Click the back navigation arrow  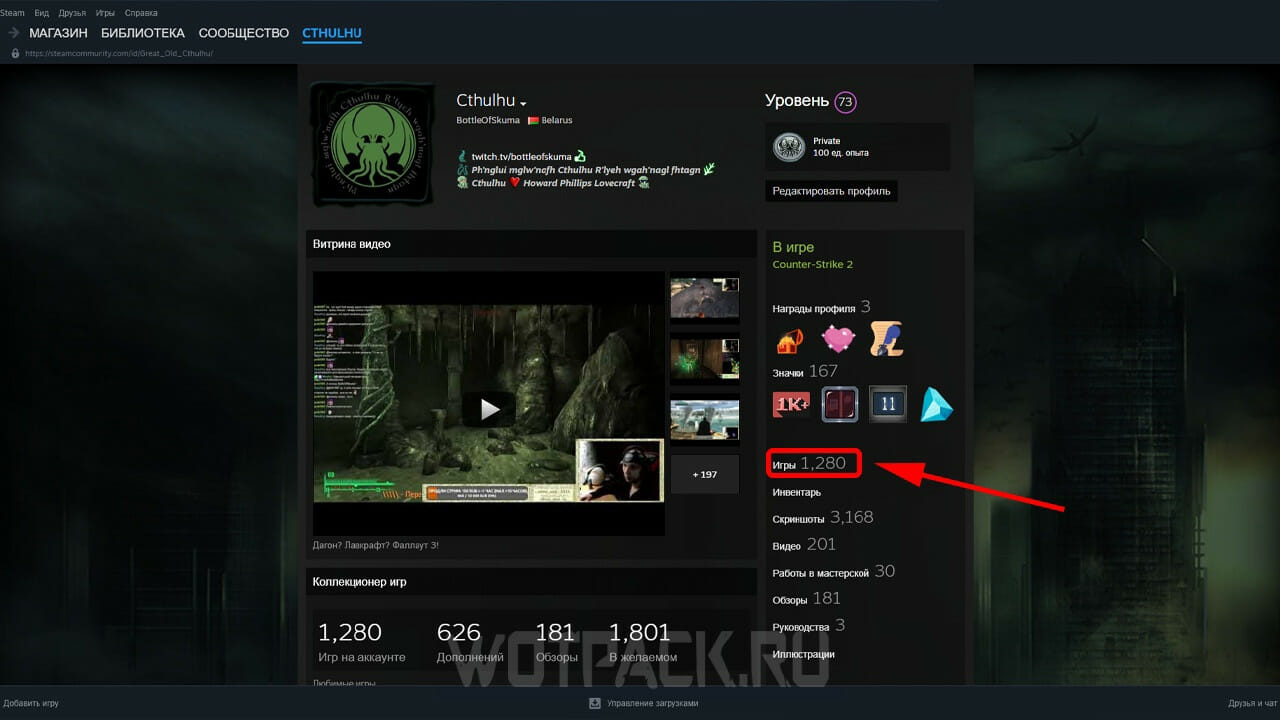coord(14,33)
